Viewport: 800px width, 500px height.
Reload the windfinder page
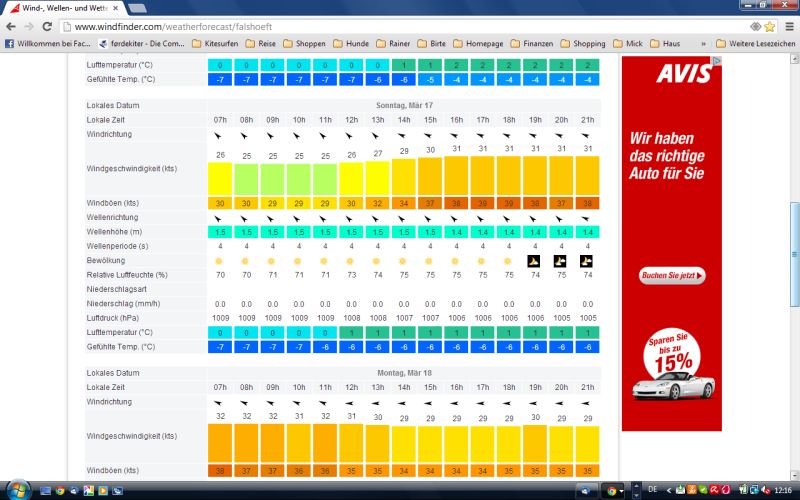coord(54,26)
